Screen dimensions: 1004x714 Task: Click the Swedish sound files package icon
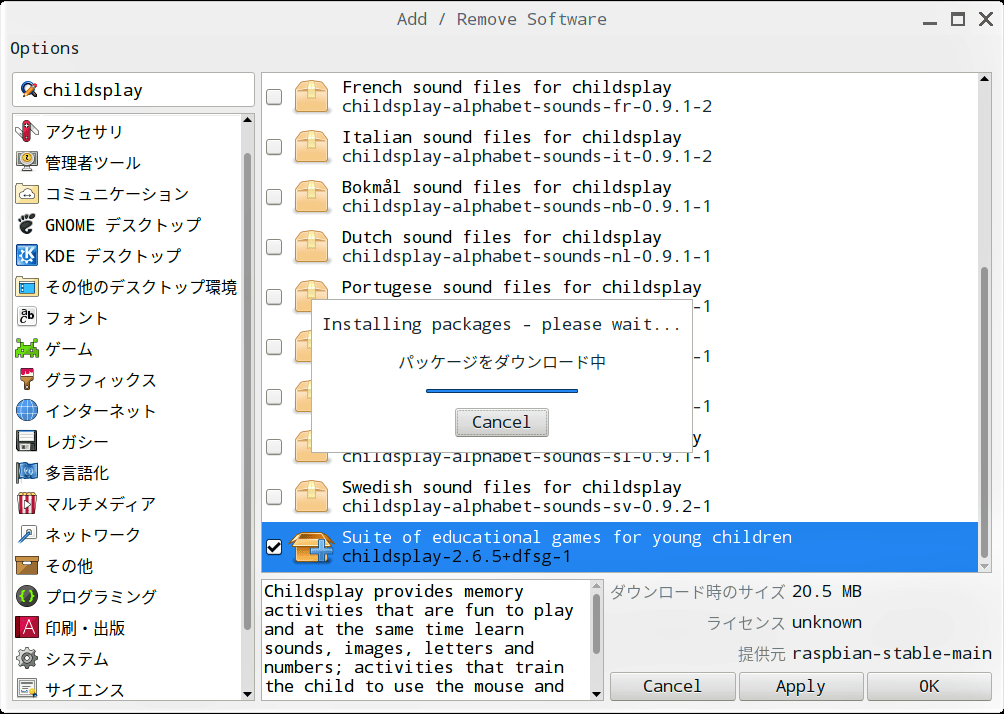(312, 497)
